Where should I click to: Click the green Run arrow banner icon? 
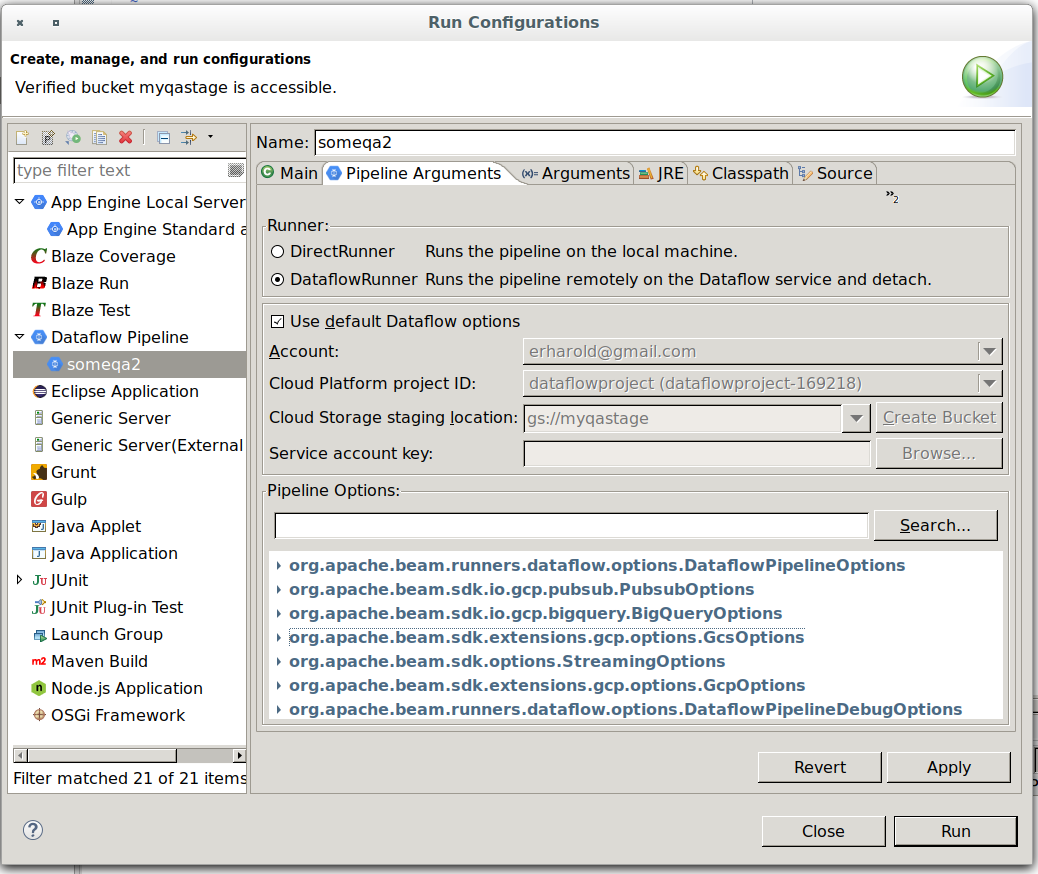point(982,76)
